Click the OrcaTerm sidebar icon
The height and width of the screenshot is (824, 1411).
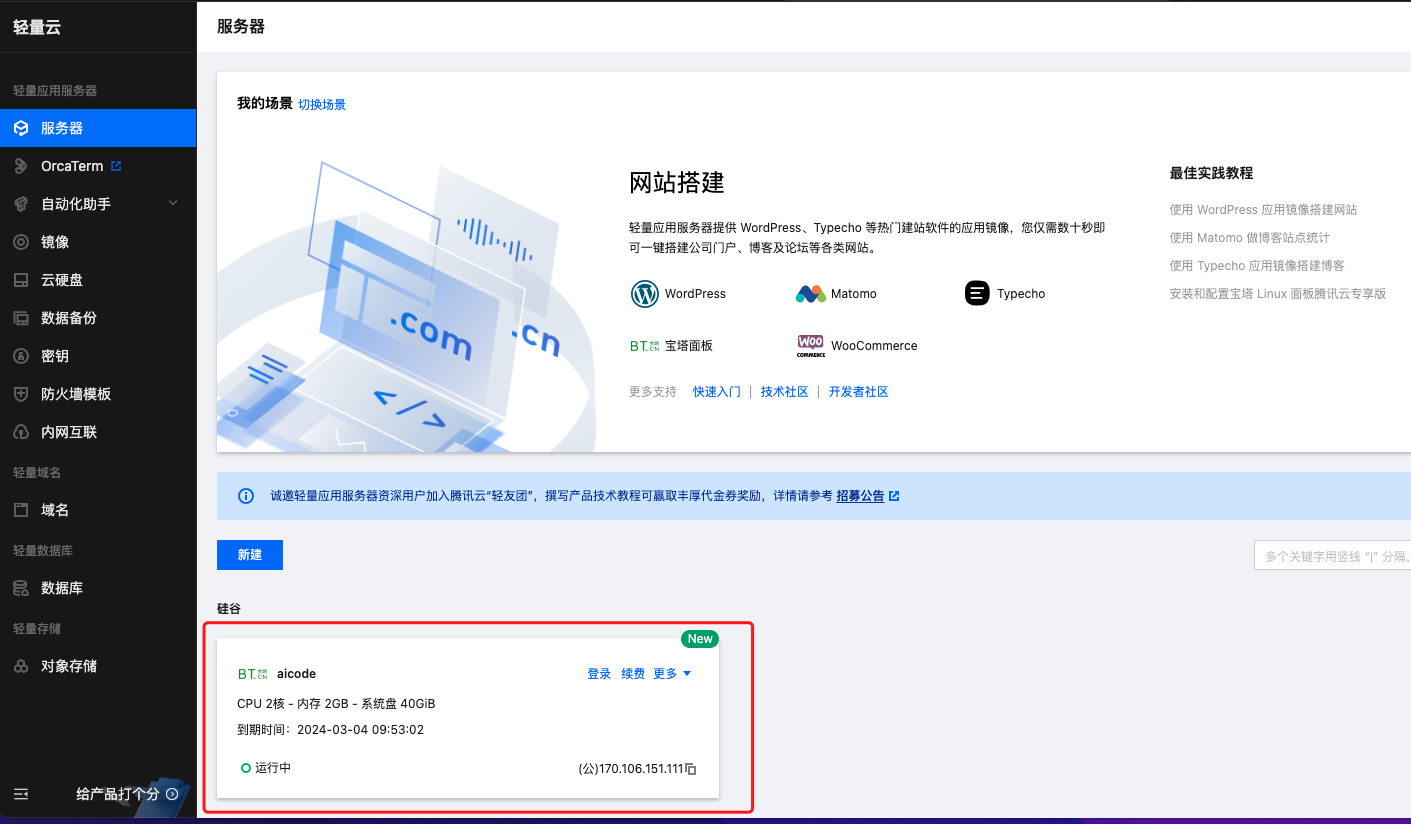20,166
